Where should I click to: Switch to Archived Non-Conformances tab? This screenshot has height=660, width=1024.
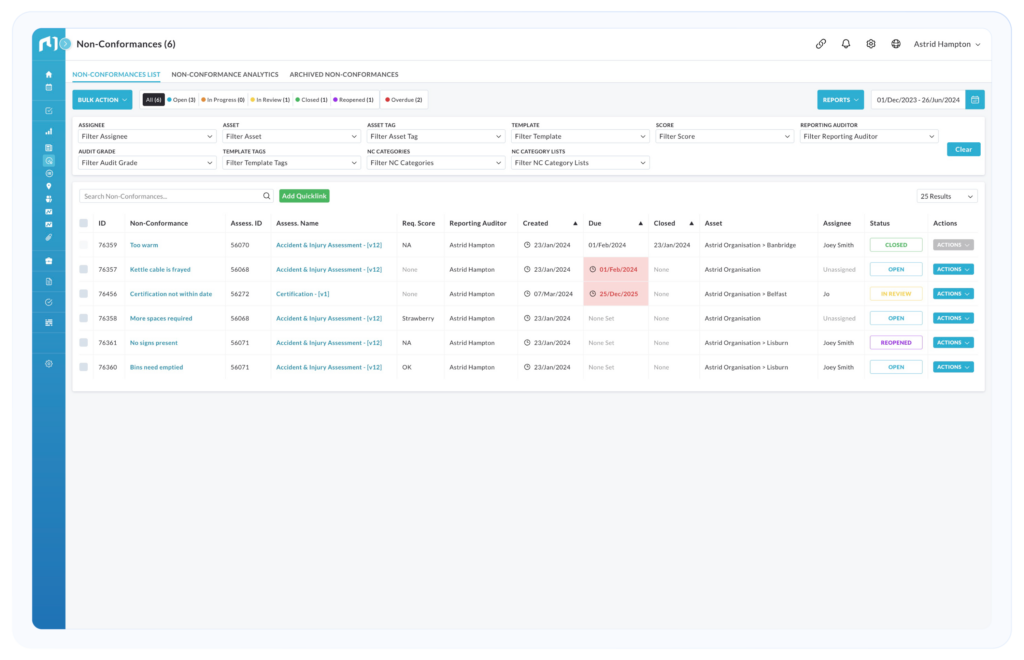(x=344, y=74)
